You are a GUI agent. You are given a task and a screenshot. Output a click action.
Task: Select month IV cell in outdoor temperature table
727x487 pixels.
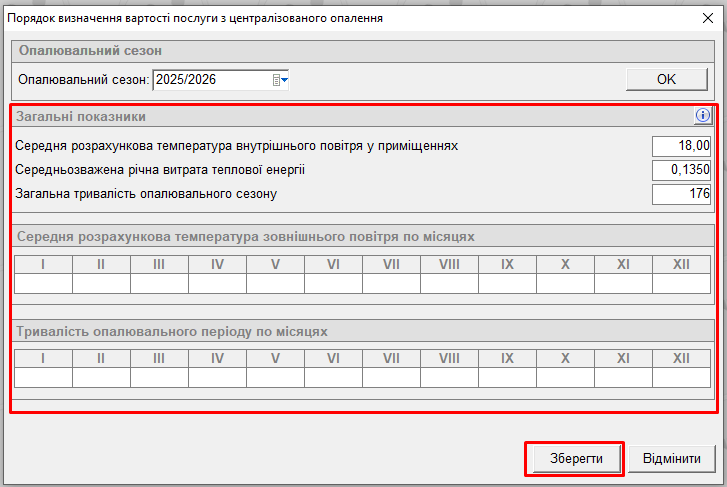pos(217,284)
